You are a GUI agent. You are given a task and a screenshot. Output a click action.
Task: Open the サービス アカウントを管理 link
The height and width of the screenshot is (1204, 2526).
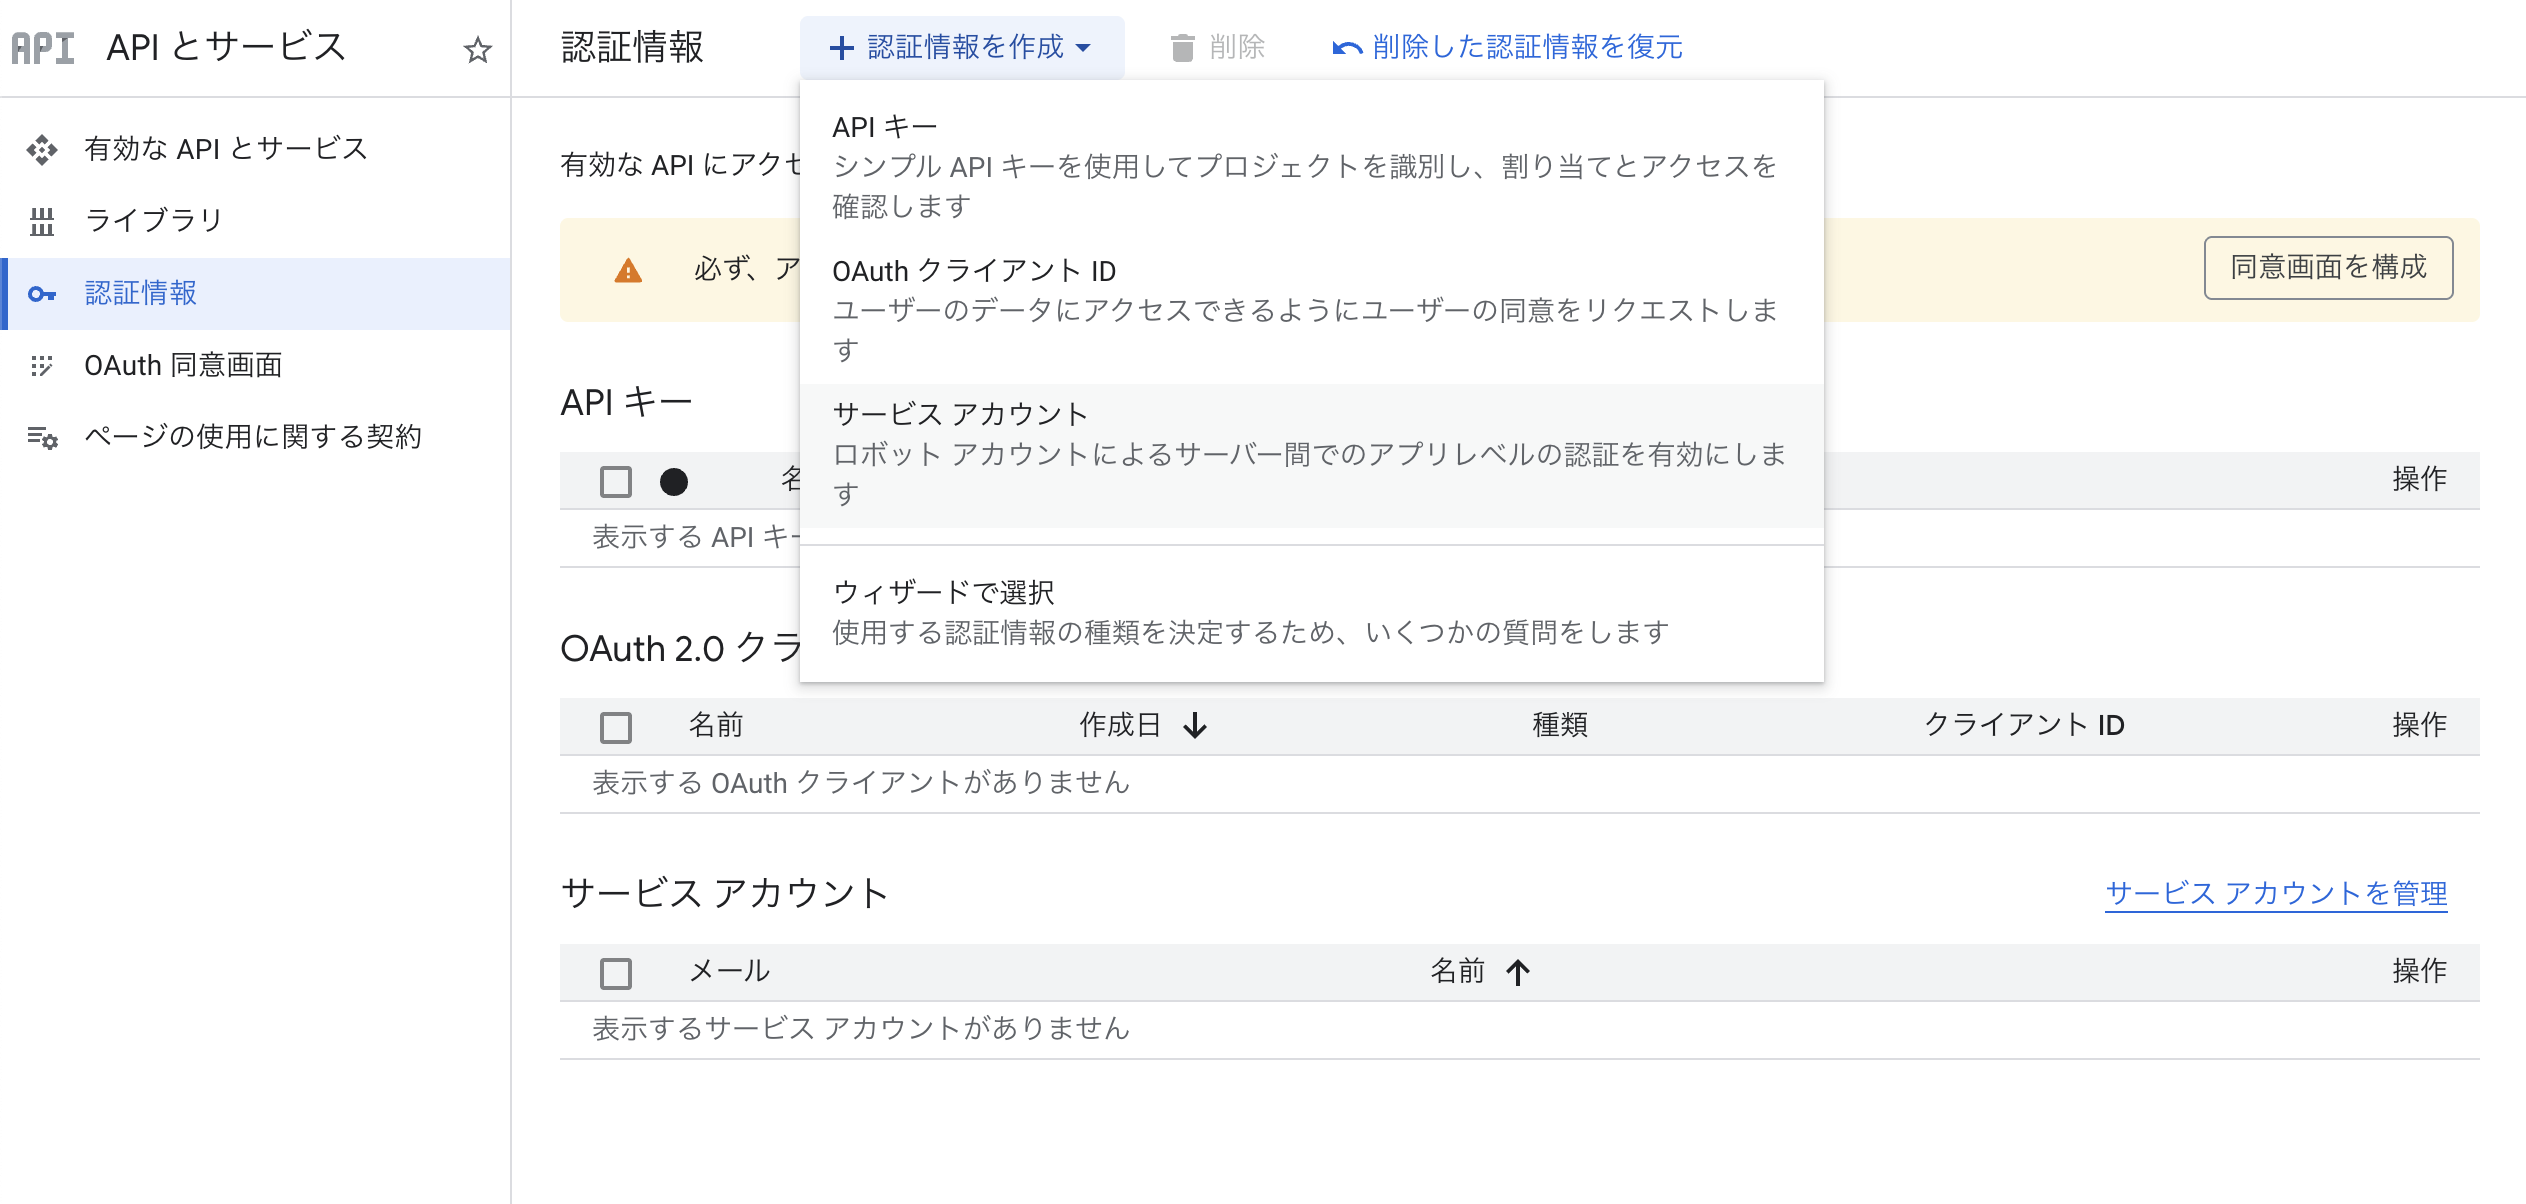[x=2276, y=893]
